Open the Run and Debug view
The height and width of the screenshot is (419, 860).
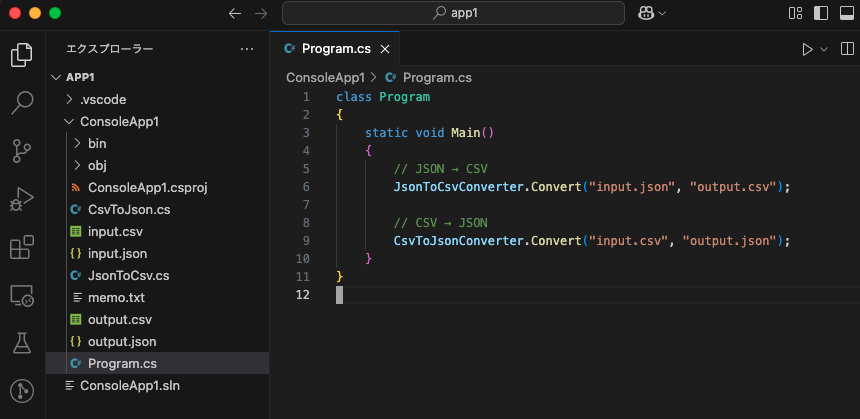pos(22,198)
